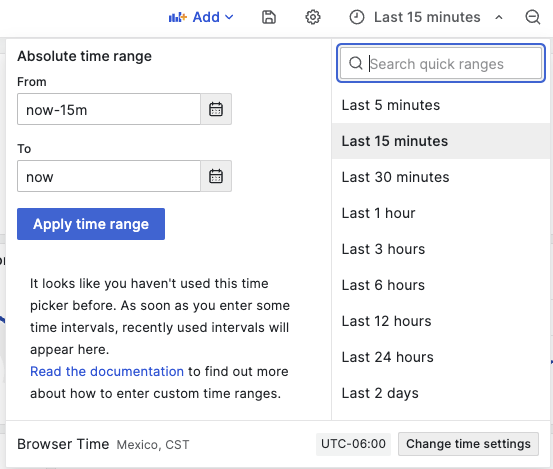Open dashboard settings gear icon
Viewport: 553px width, 469px height.
point(312,17)
